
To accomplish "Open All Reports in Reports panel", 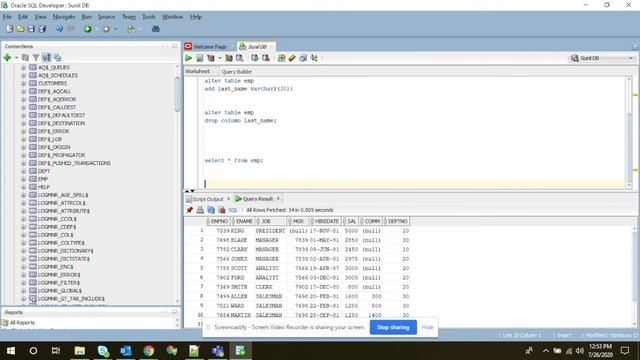I will pyautogui.click(x=22, y=322).
